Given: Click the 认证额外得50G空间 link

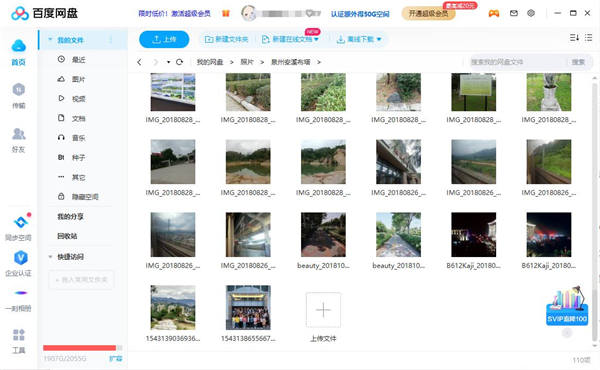Looking at the screenshot, I should coord(360,14).
